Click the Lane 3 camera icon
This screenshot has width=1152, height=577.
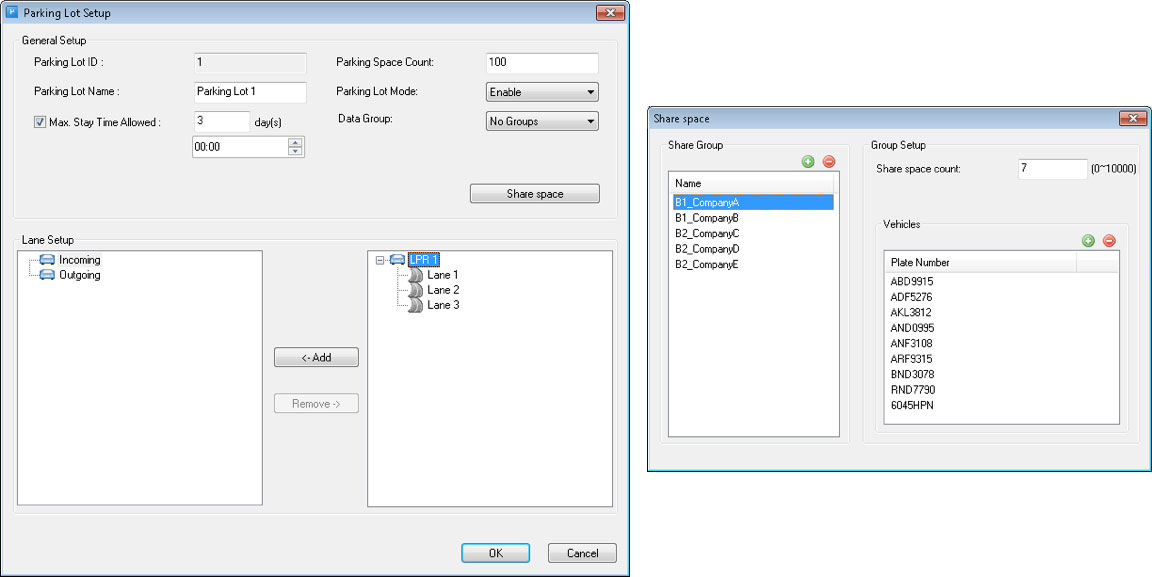[416, 305]
